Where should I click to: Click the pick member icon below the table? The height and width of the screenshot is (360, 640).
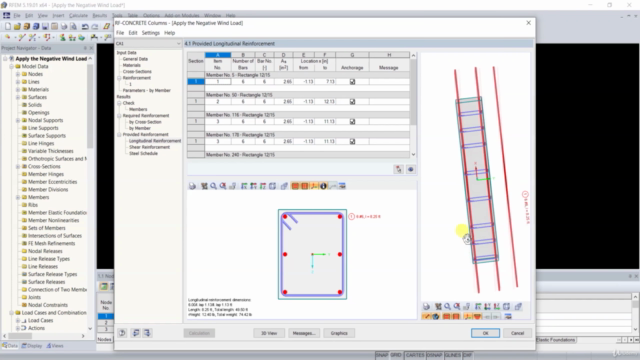[x=399, y=169]
